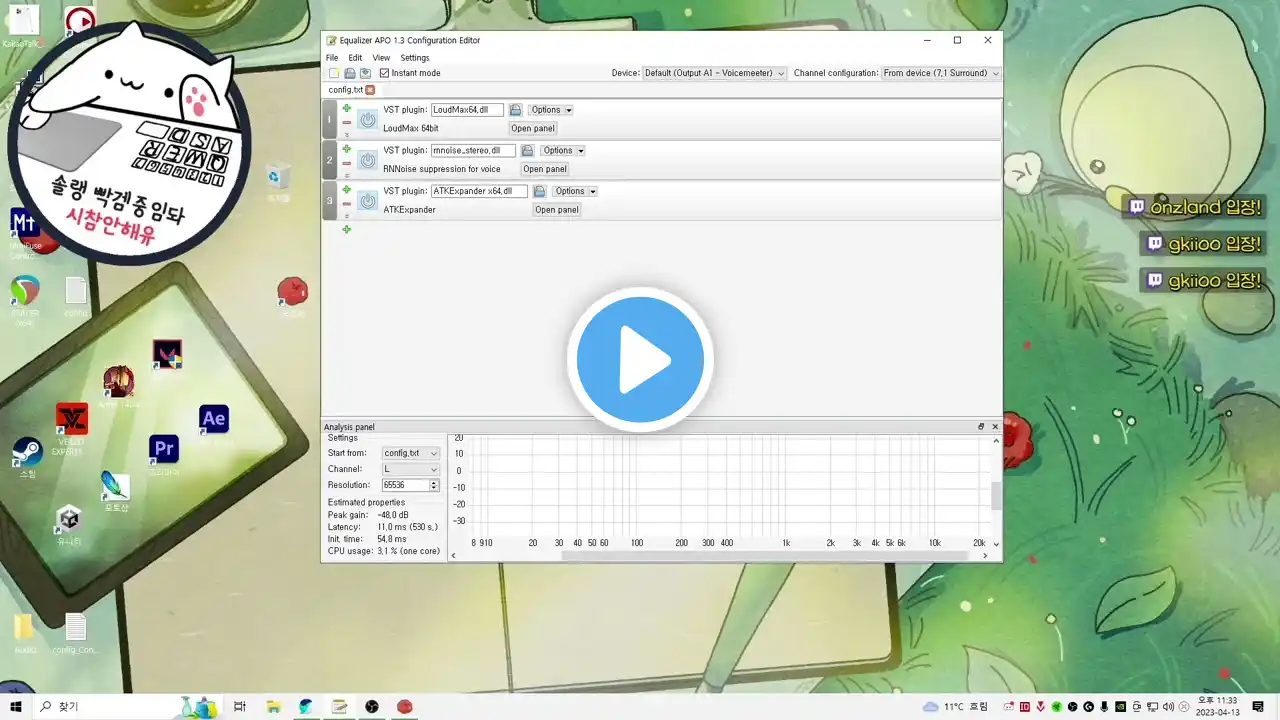Select filter row number 3 handle
Screen dimensions: 1280x720
(330, 200)
